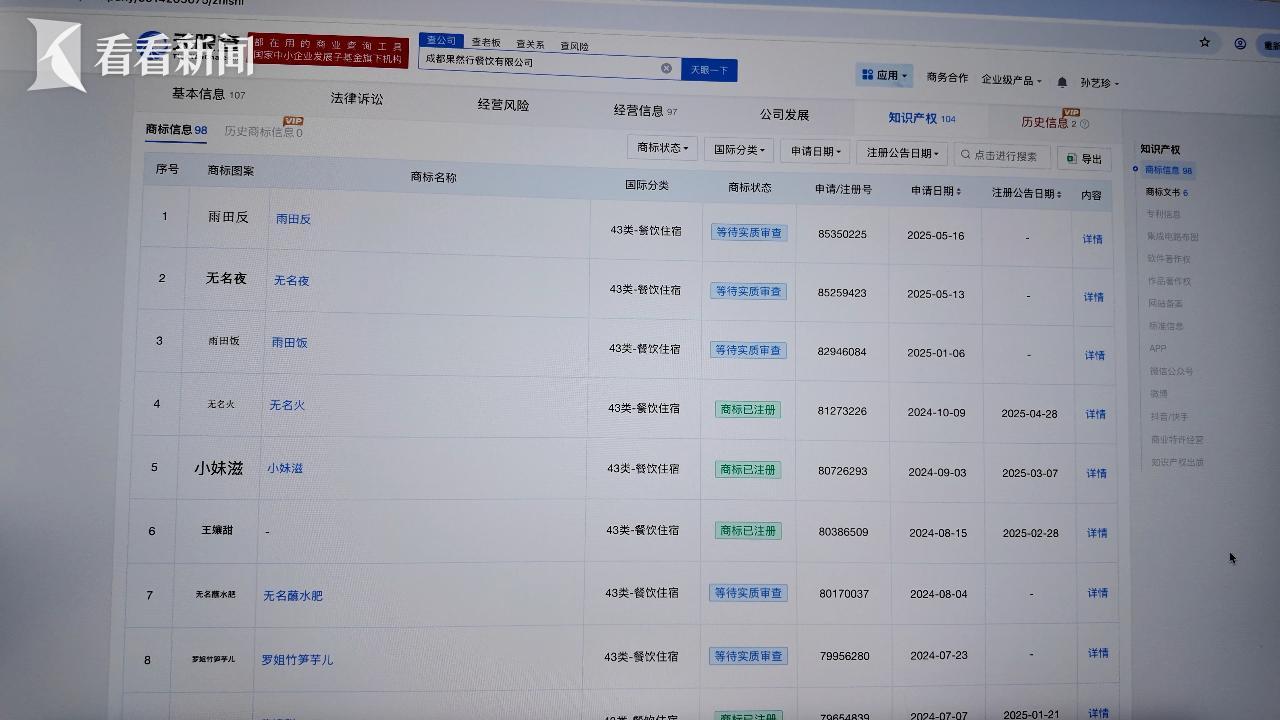Open the 商务合作 link
The image size is (1280, 720).
point(947,78)
